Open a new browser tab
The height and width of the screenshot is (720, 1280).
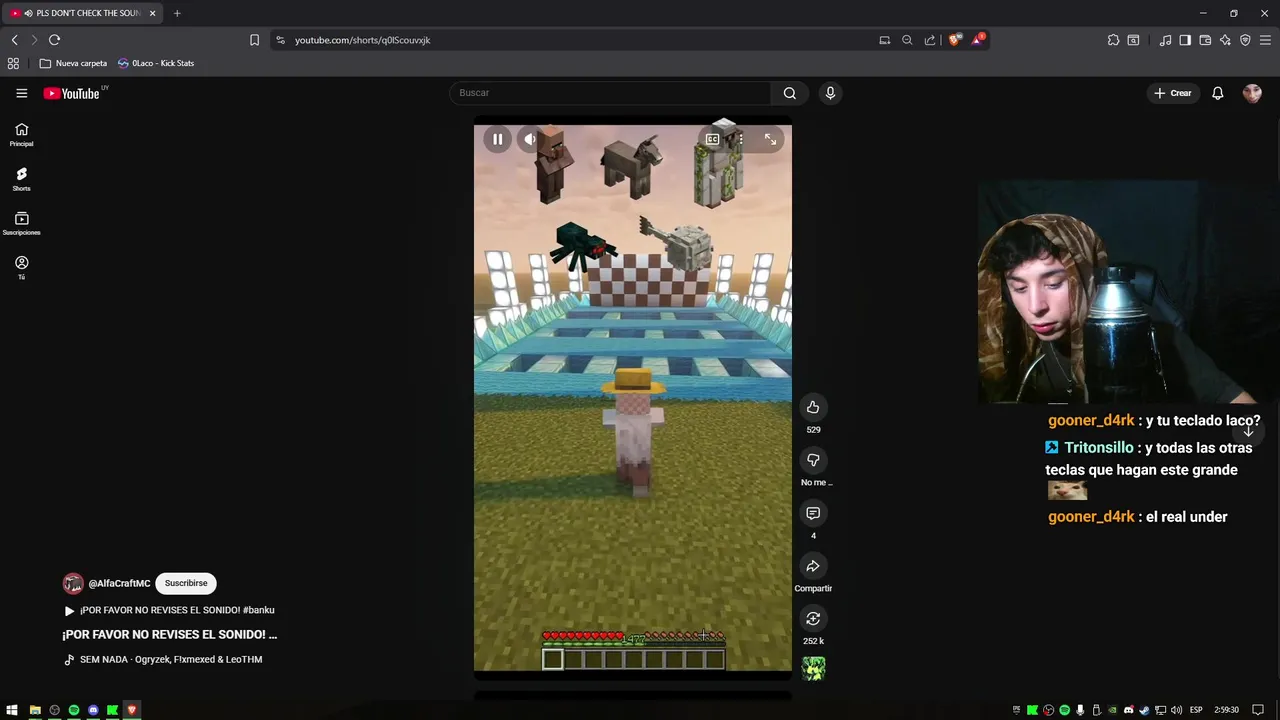177,13
